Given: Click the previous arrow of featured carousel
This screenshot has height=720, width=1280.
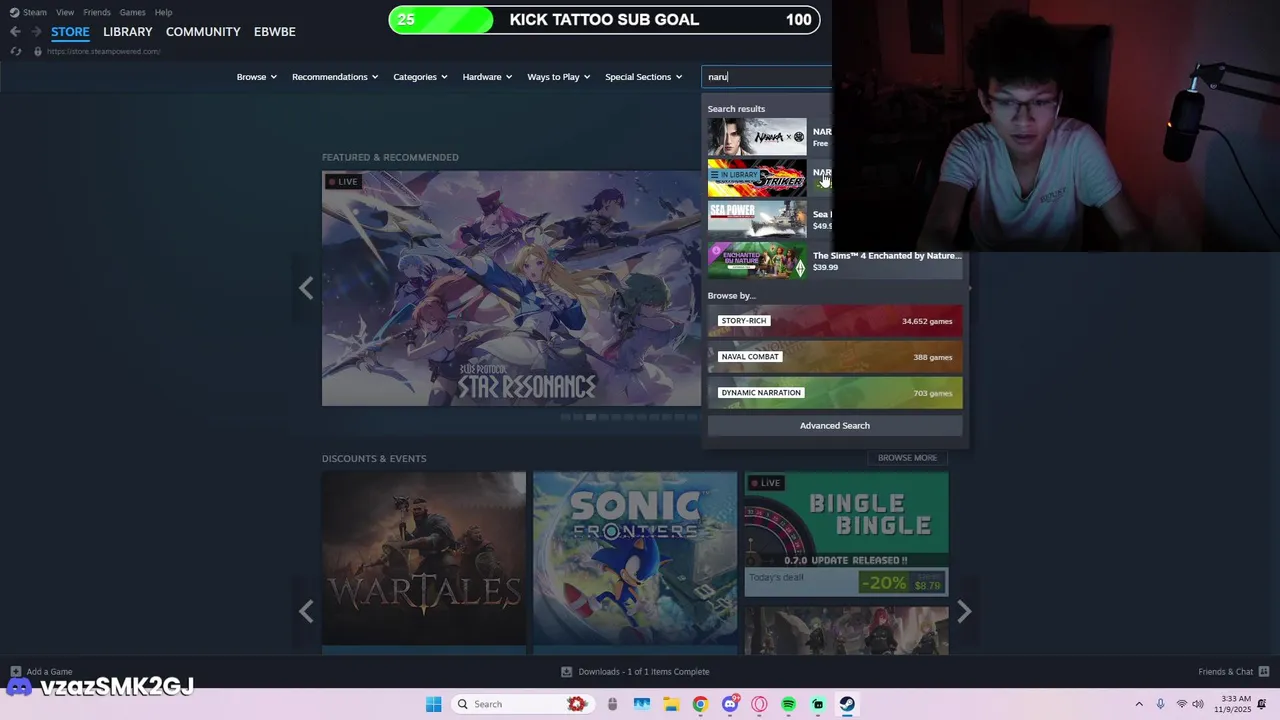Looking at the screenshot, I should click(x=306, y=288).
